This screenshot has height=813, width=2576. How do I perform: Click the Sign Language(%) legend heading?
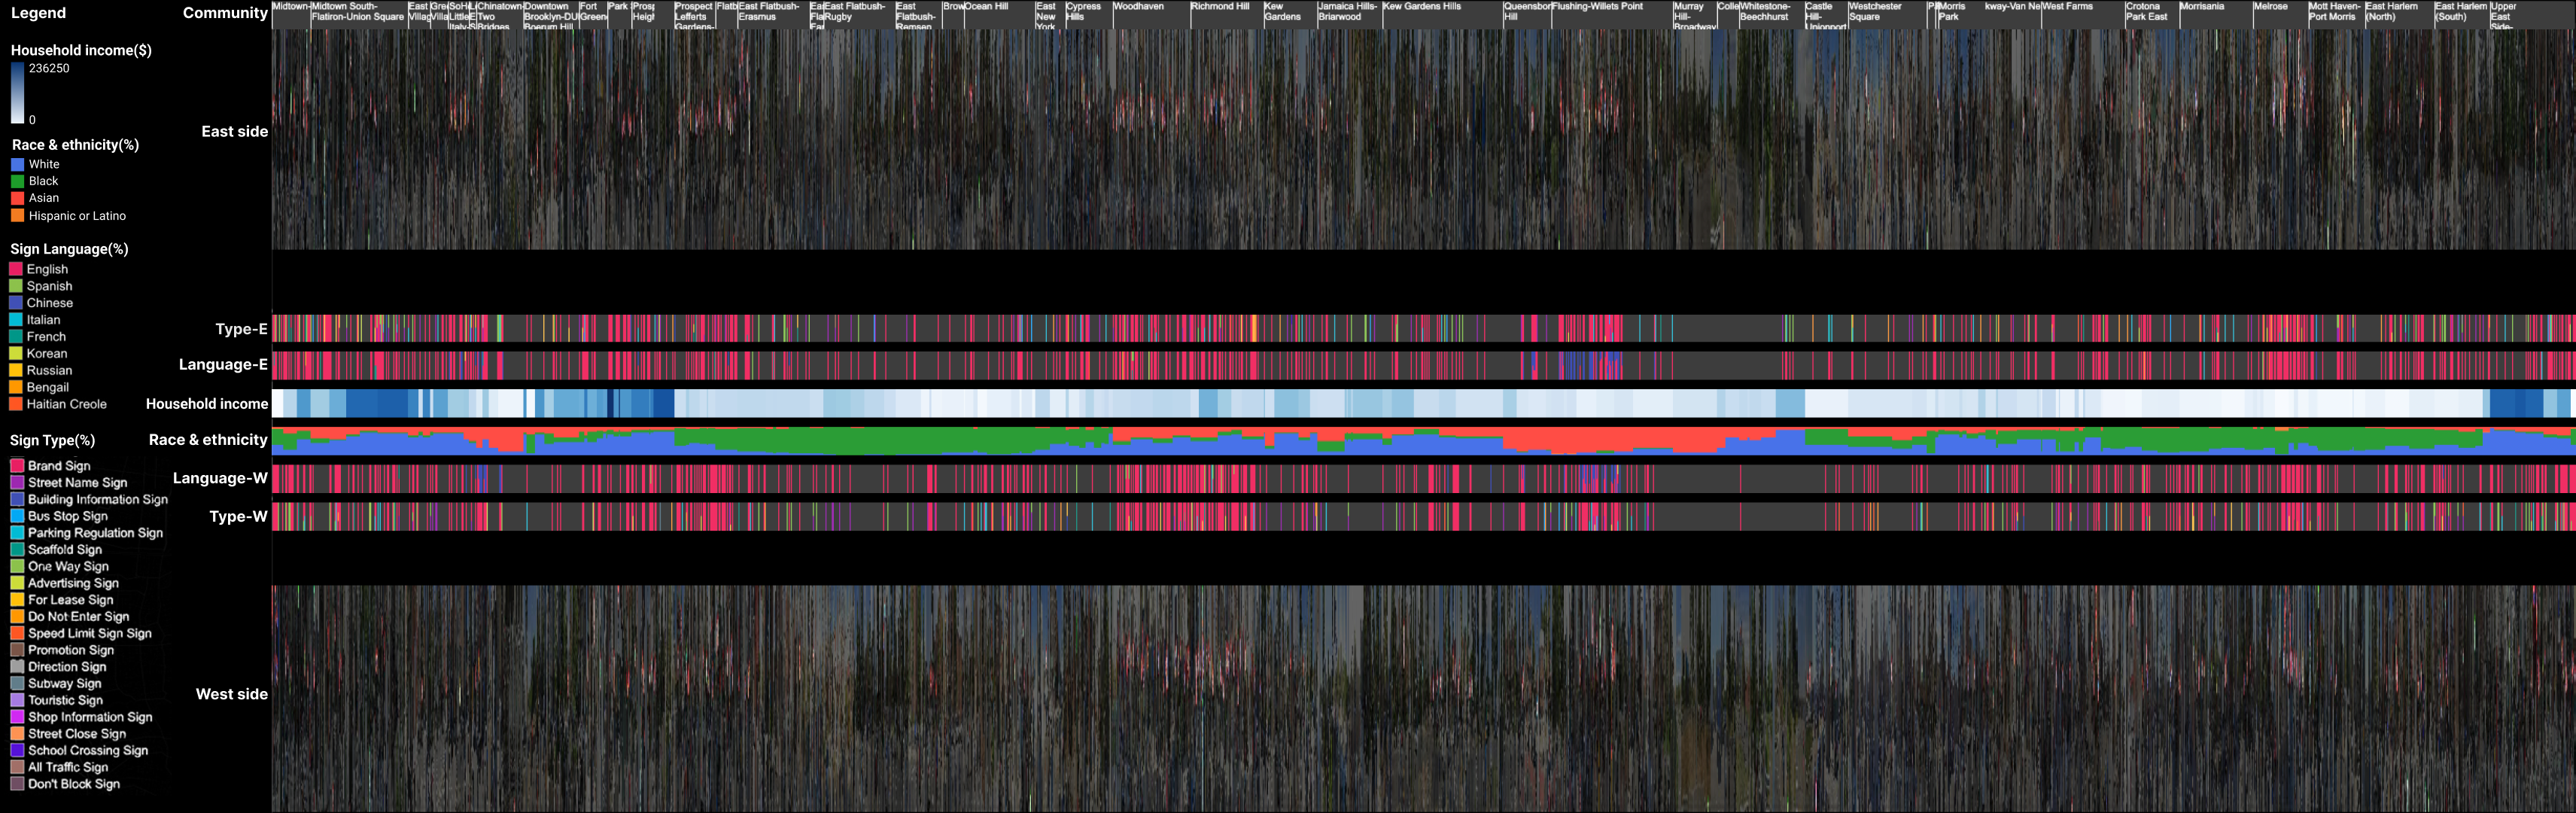69,249
